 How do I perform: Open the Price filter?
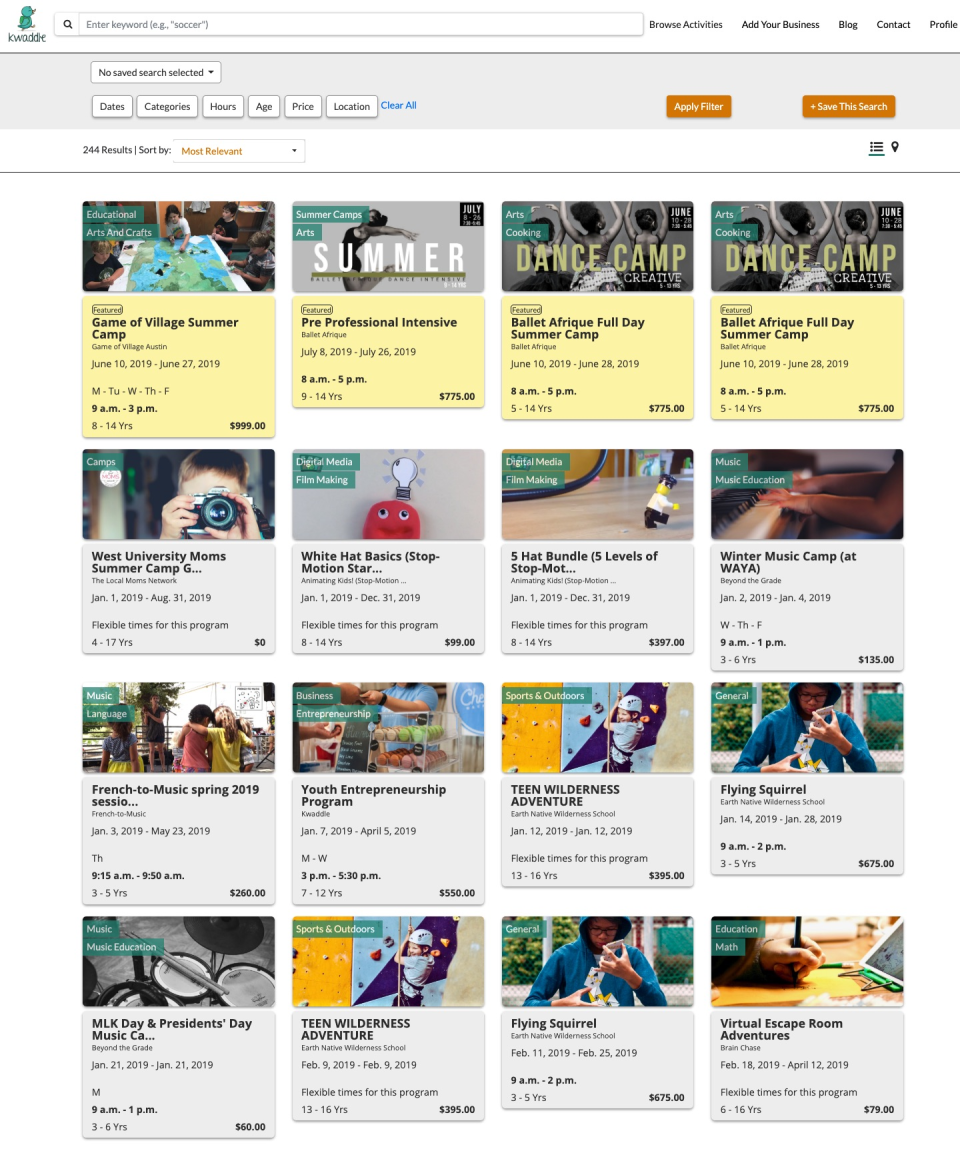302,106
